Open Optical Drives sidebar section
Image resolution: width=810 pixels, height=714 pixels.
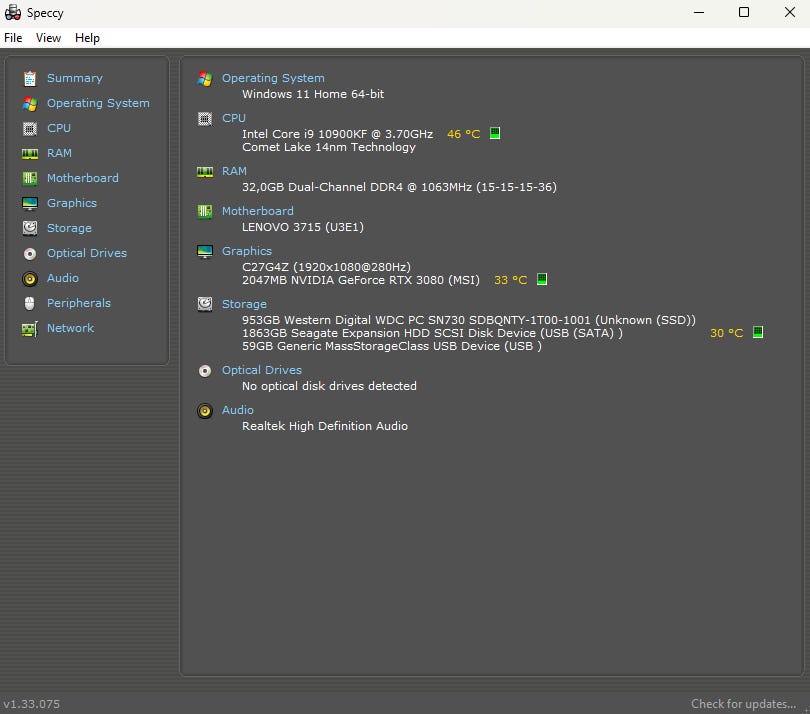click(x=87, y=253)
